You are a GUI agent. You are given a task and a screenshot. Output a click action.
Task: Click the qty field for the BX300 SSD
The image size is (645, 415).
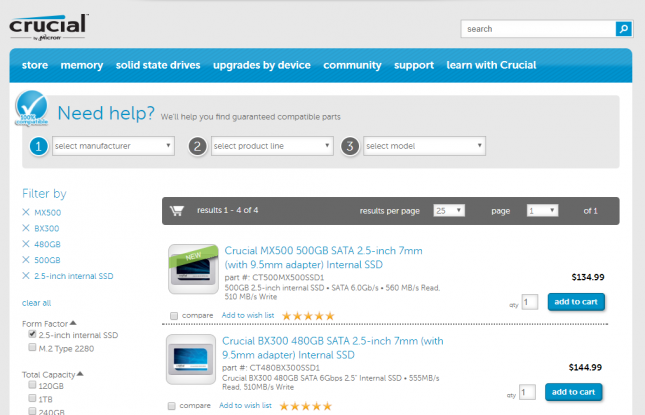coord(527,392)
